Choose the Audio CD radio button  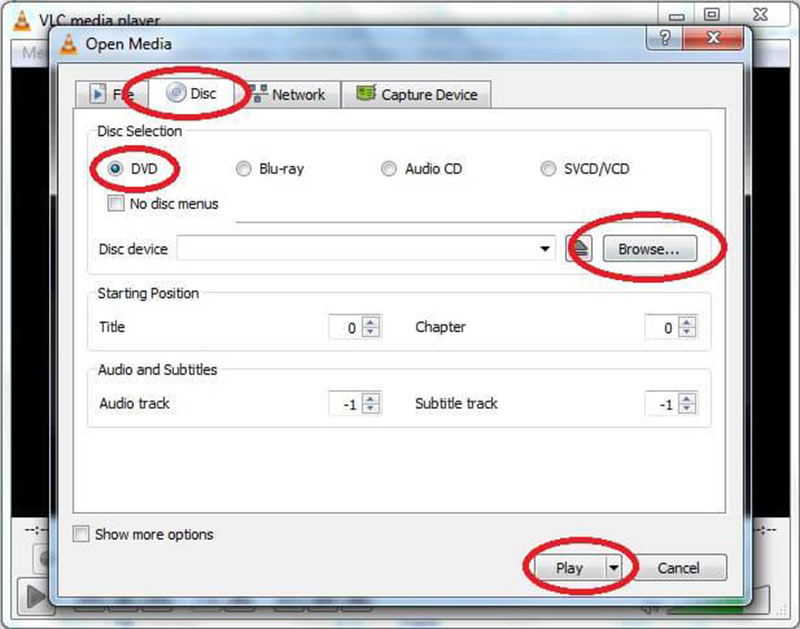[x=389, y=169]
